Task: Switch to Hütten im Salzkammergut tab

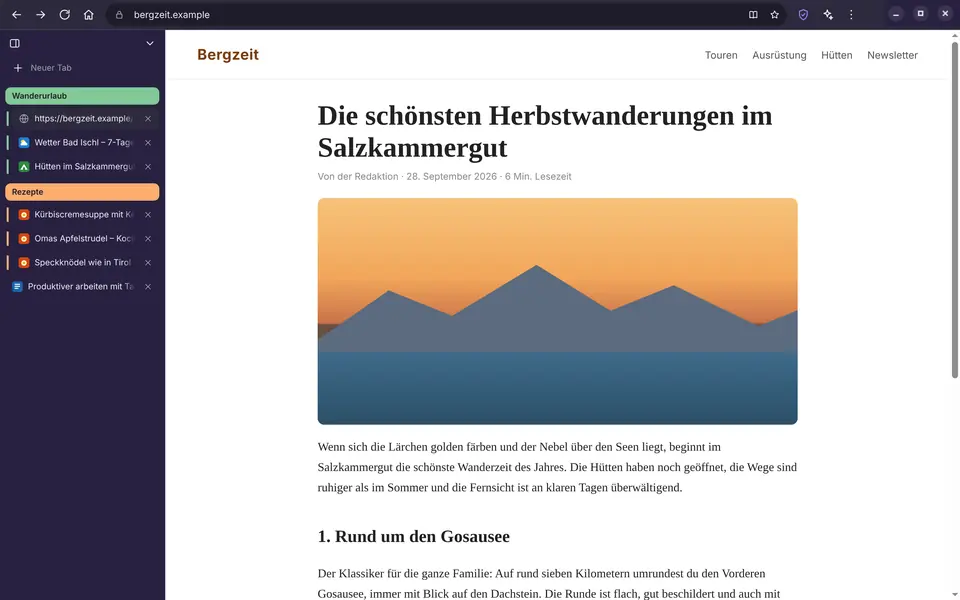Action: [82, 167]
